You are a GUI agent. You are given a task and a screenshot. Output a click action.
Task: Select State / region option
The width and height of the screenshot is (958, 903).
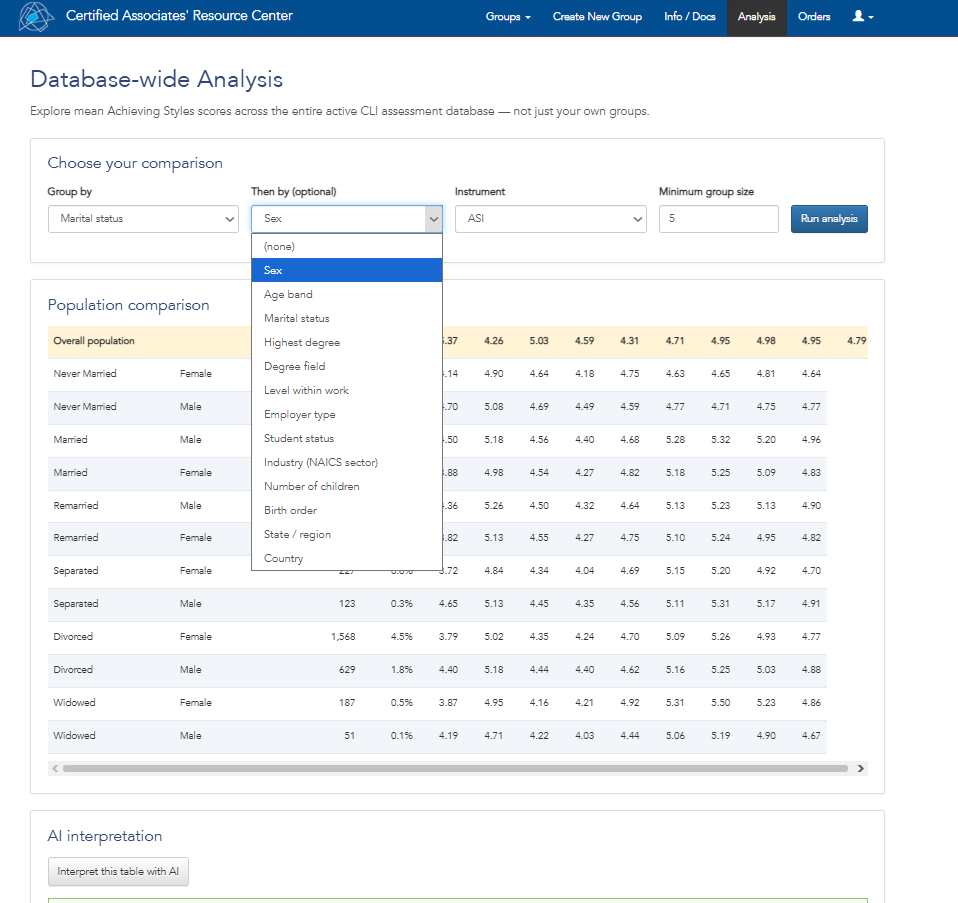pyautogui.click(x=346, y=534)
